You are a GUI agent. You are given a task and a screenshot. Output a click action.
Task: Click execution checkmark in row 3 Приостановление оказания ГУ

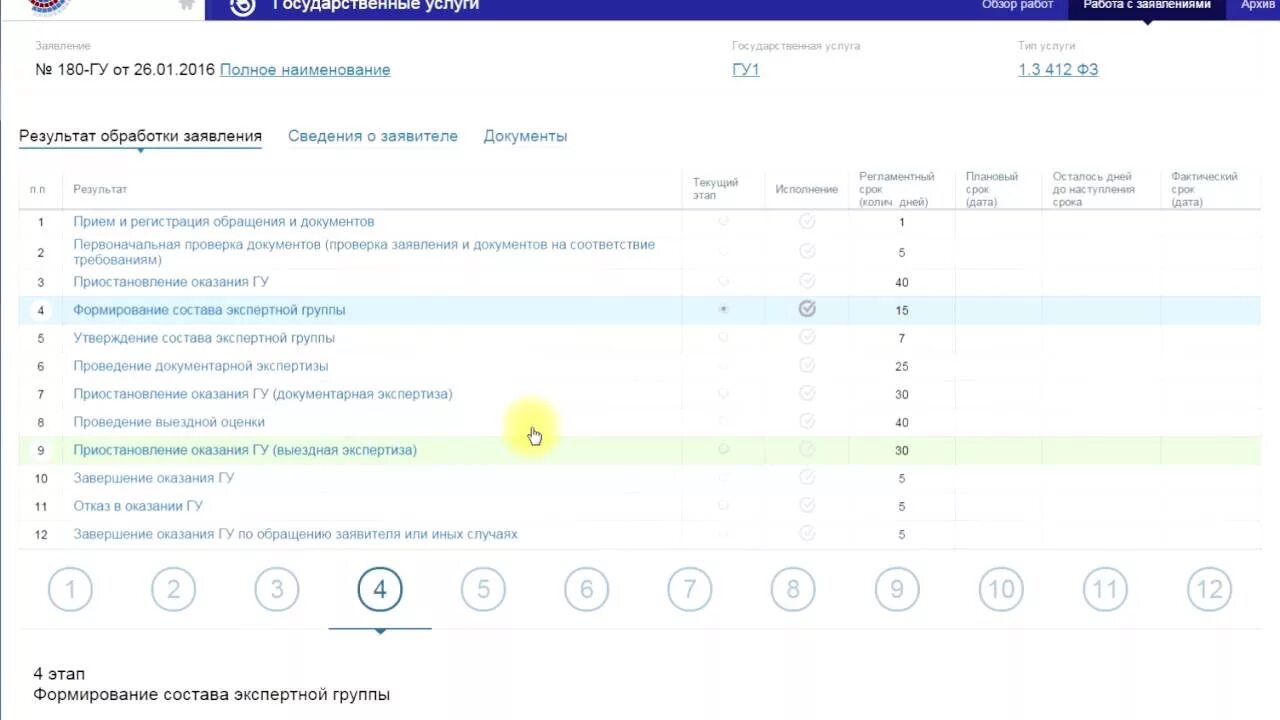click(807, 282)
